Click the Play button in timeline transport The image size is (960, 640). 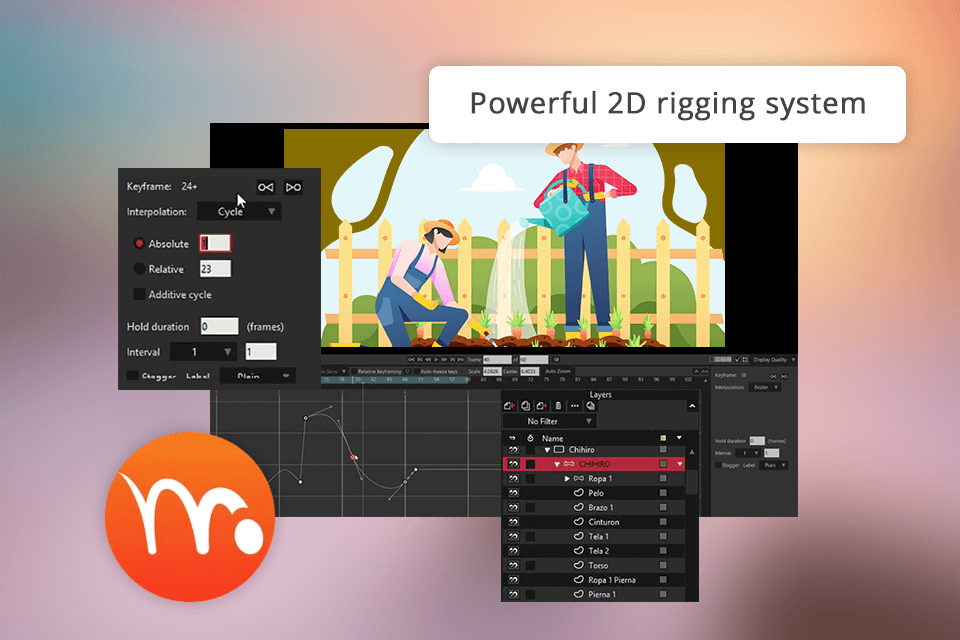click(436, 360)
